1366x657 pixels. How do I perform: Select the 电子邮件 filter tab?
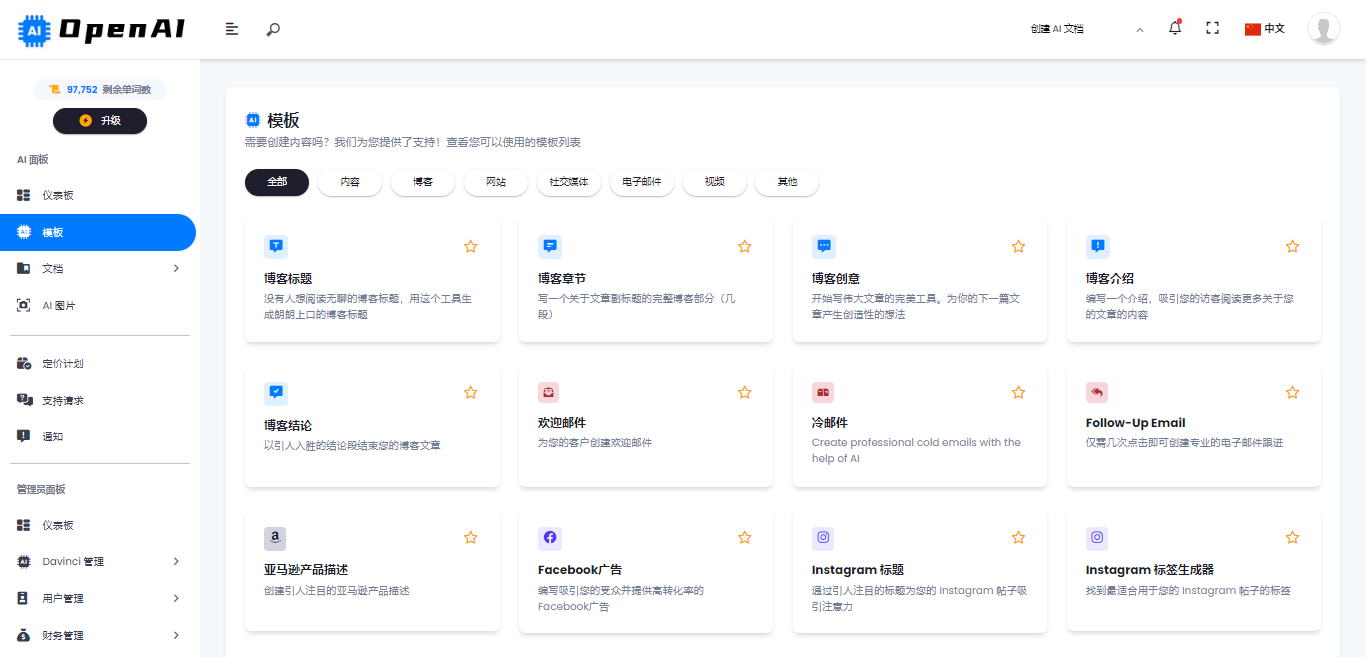(642, 182)
